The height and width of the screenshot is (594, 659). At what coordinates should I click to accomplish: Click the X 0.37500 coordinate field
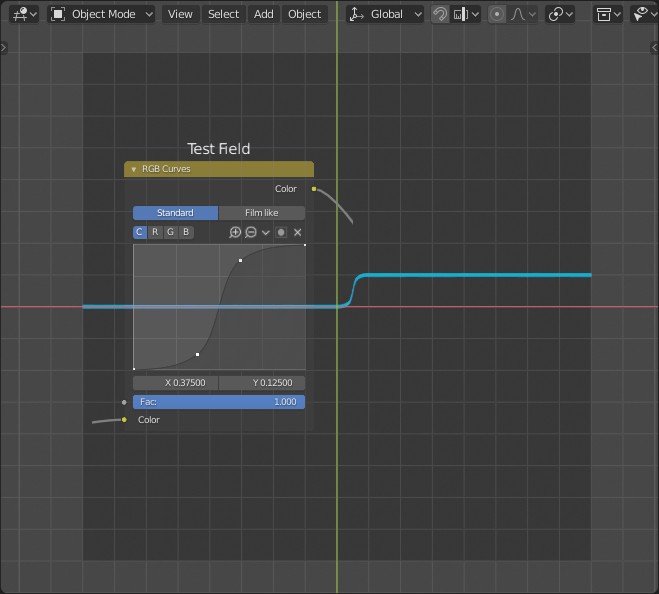pyautogui.click(x=176, y=383)
